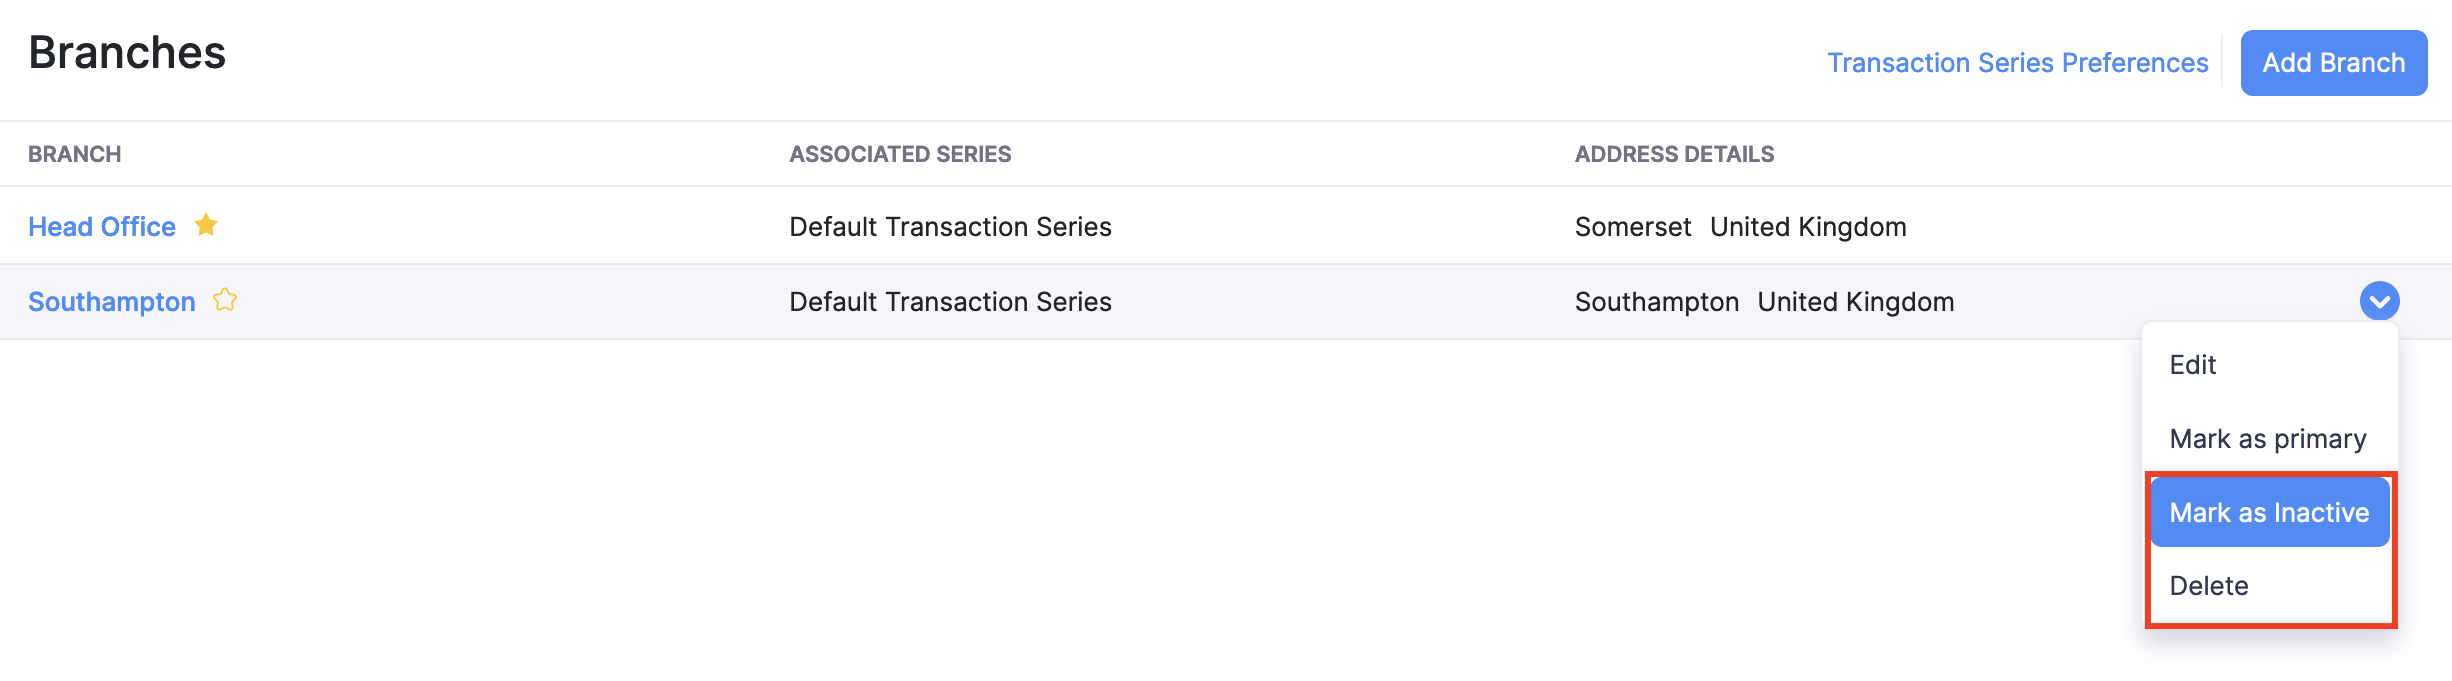This screenshot has height=681, width=2452.
Task: Click the BRANCH column header
Action: coord(75,154)
